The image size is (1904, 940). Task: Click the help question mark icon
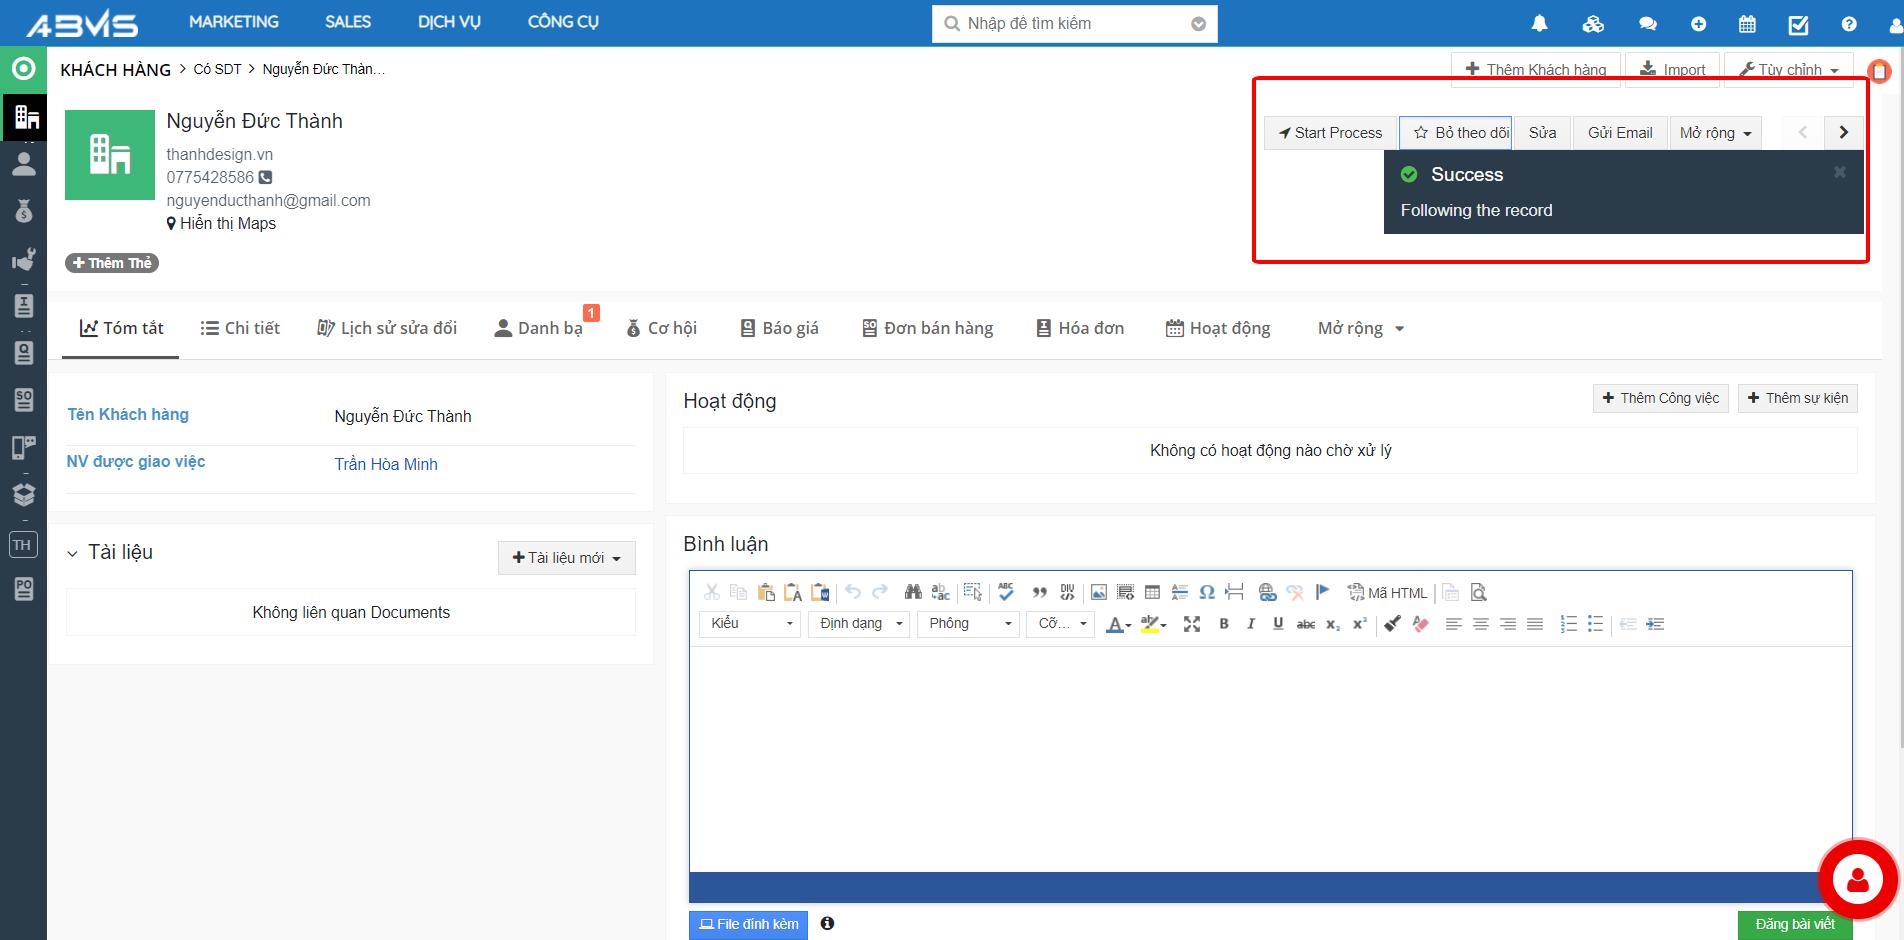pyautogui.click(x=1849, y=24)
